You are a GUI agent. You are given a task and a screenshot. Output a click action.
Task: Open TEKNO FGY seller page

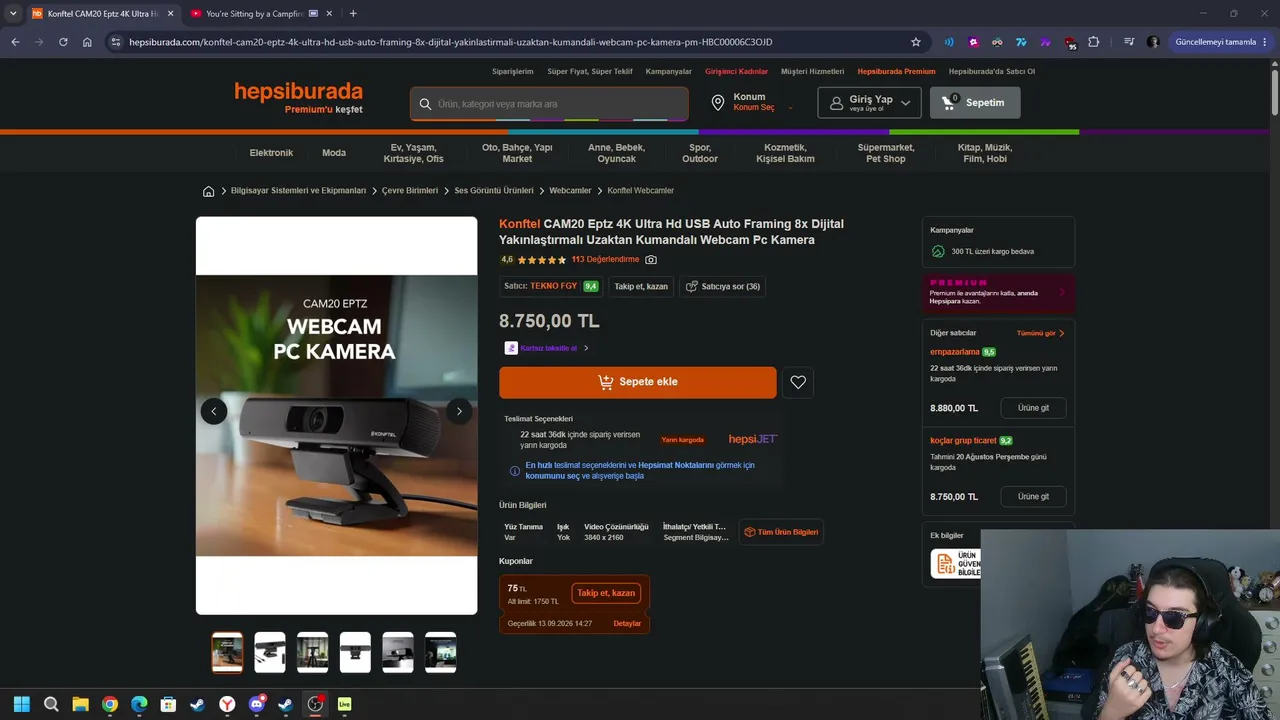[554, 286]
